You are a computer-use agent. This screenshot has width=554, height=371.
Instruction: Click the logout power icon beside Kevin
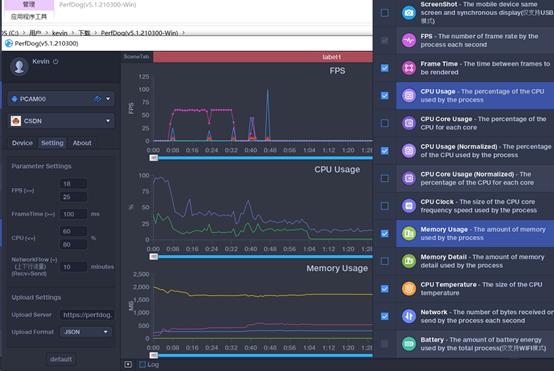point(55,61)
